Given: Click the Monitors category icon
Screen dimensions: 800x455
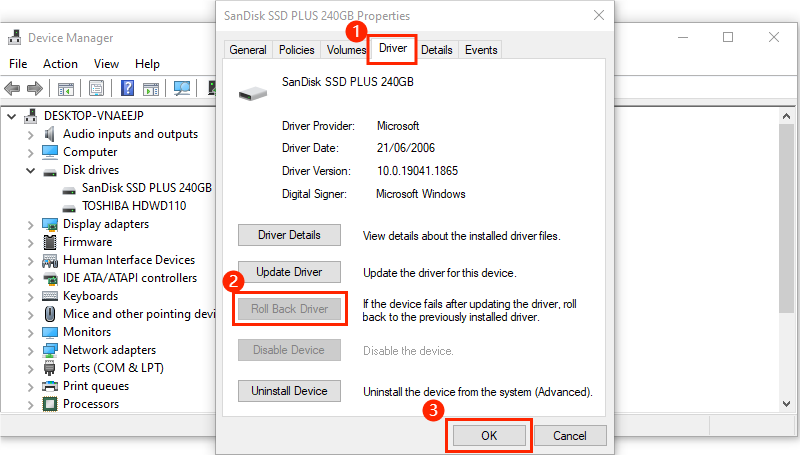Looking at the screenshot, I should [x=50, y=332].
